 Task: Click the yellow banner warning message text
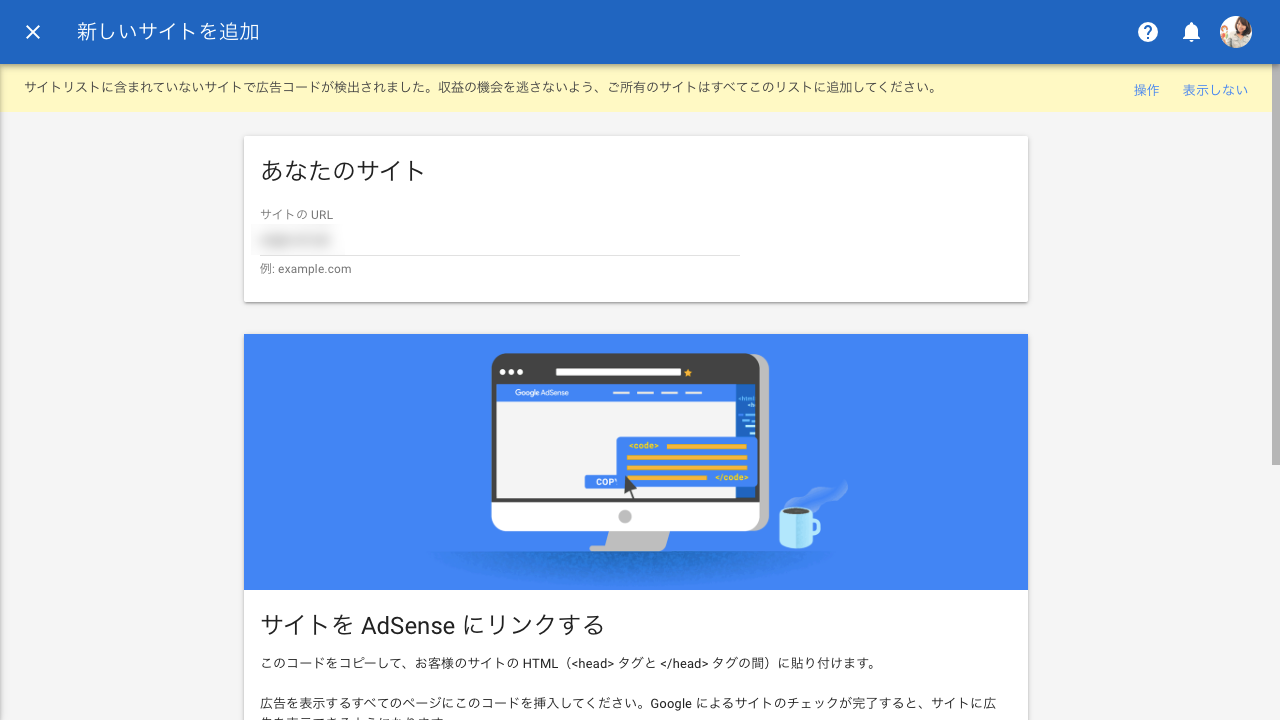point(481,88)
